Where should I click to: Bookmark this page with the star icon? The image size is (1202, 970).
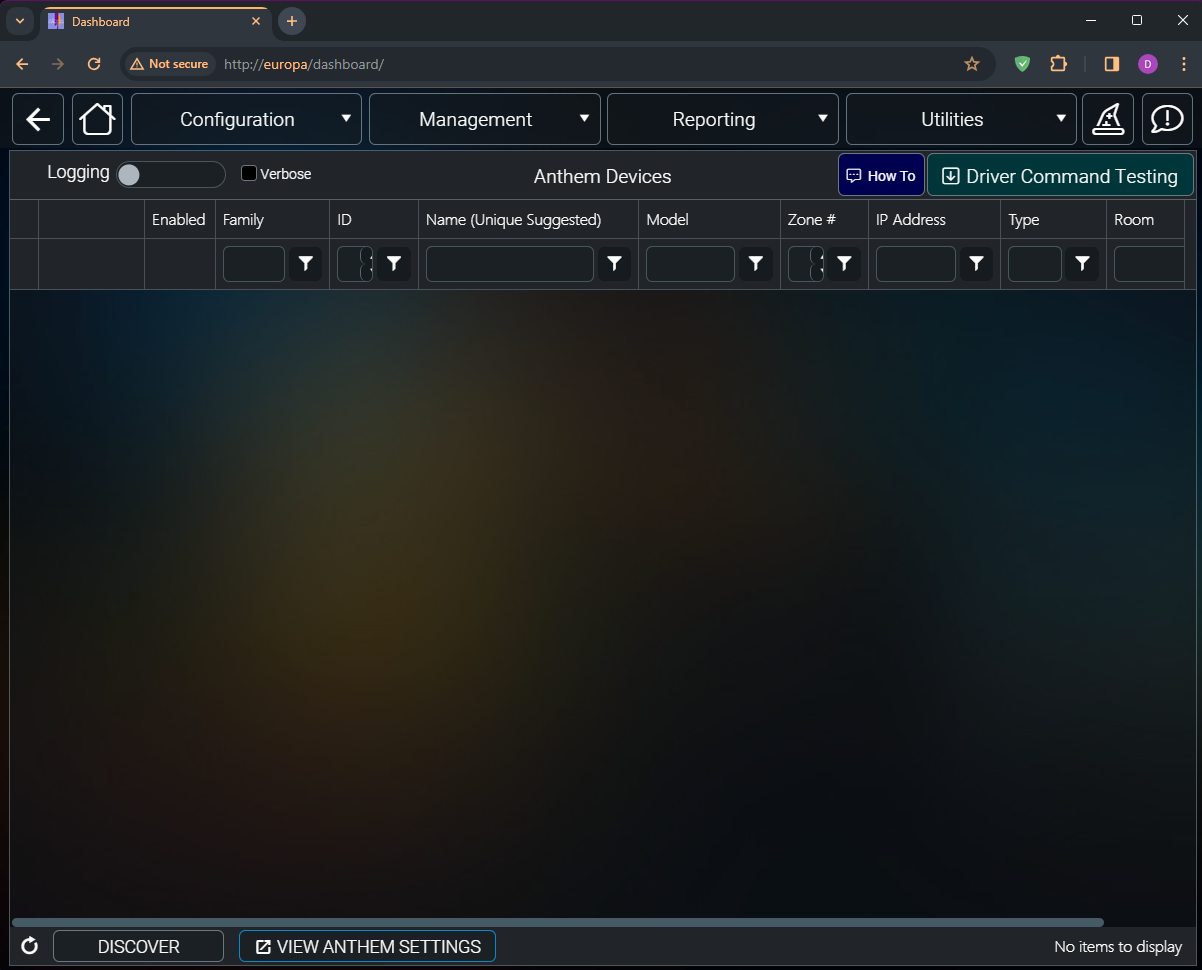click(x=972, y=64)
